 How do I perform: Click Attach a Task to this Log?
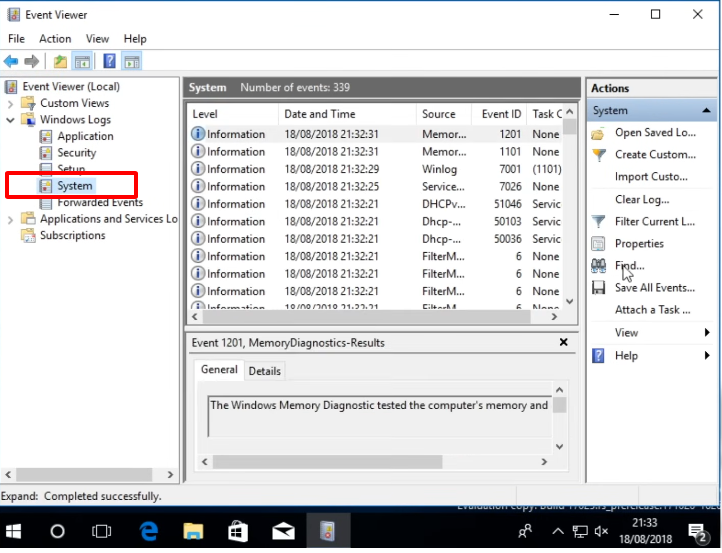(652, 310)
